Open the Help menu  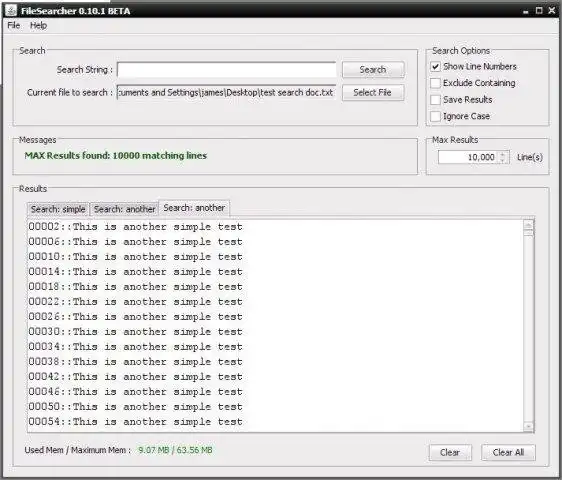click(x=38, y=25)
